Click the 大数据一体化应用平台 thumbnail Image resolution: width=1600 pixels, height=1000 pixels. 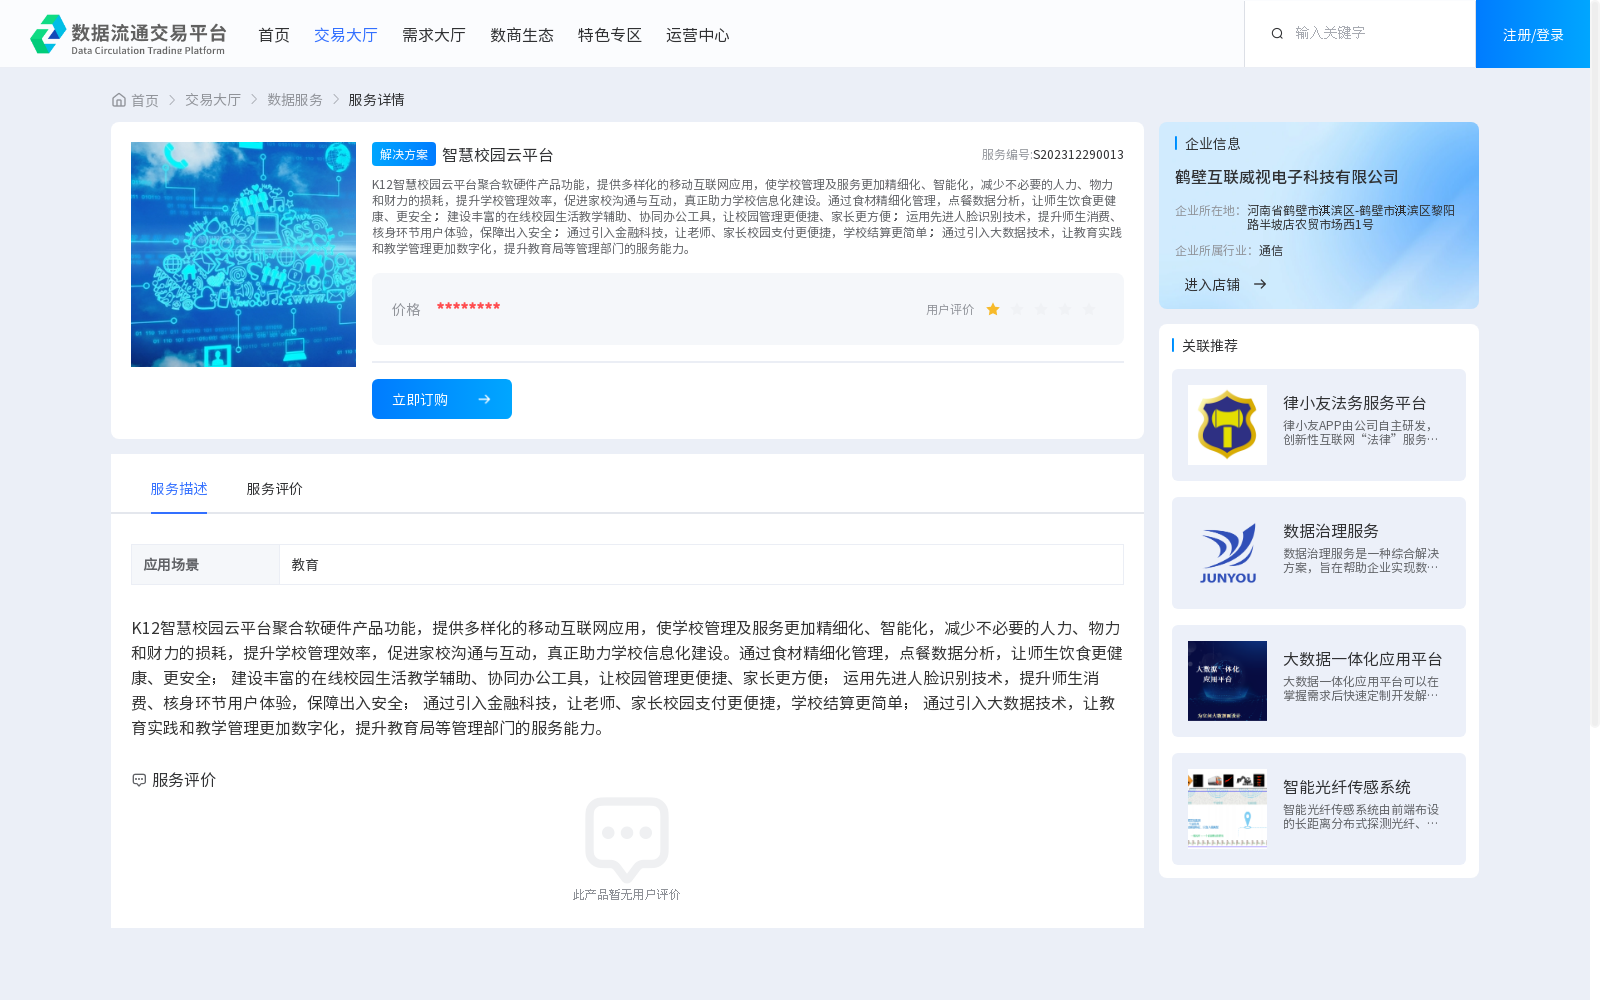click(1227, 681)
